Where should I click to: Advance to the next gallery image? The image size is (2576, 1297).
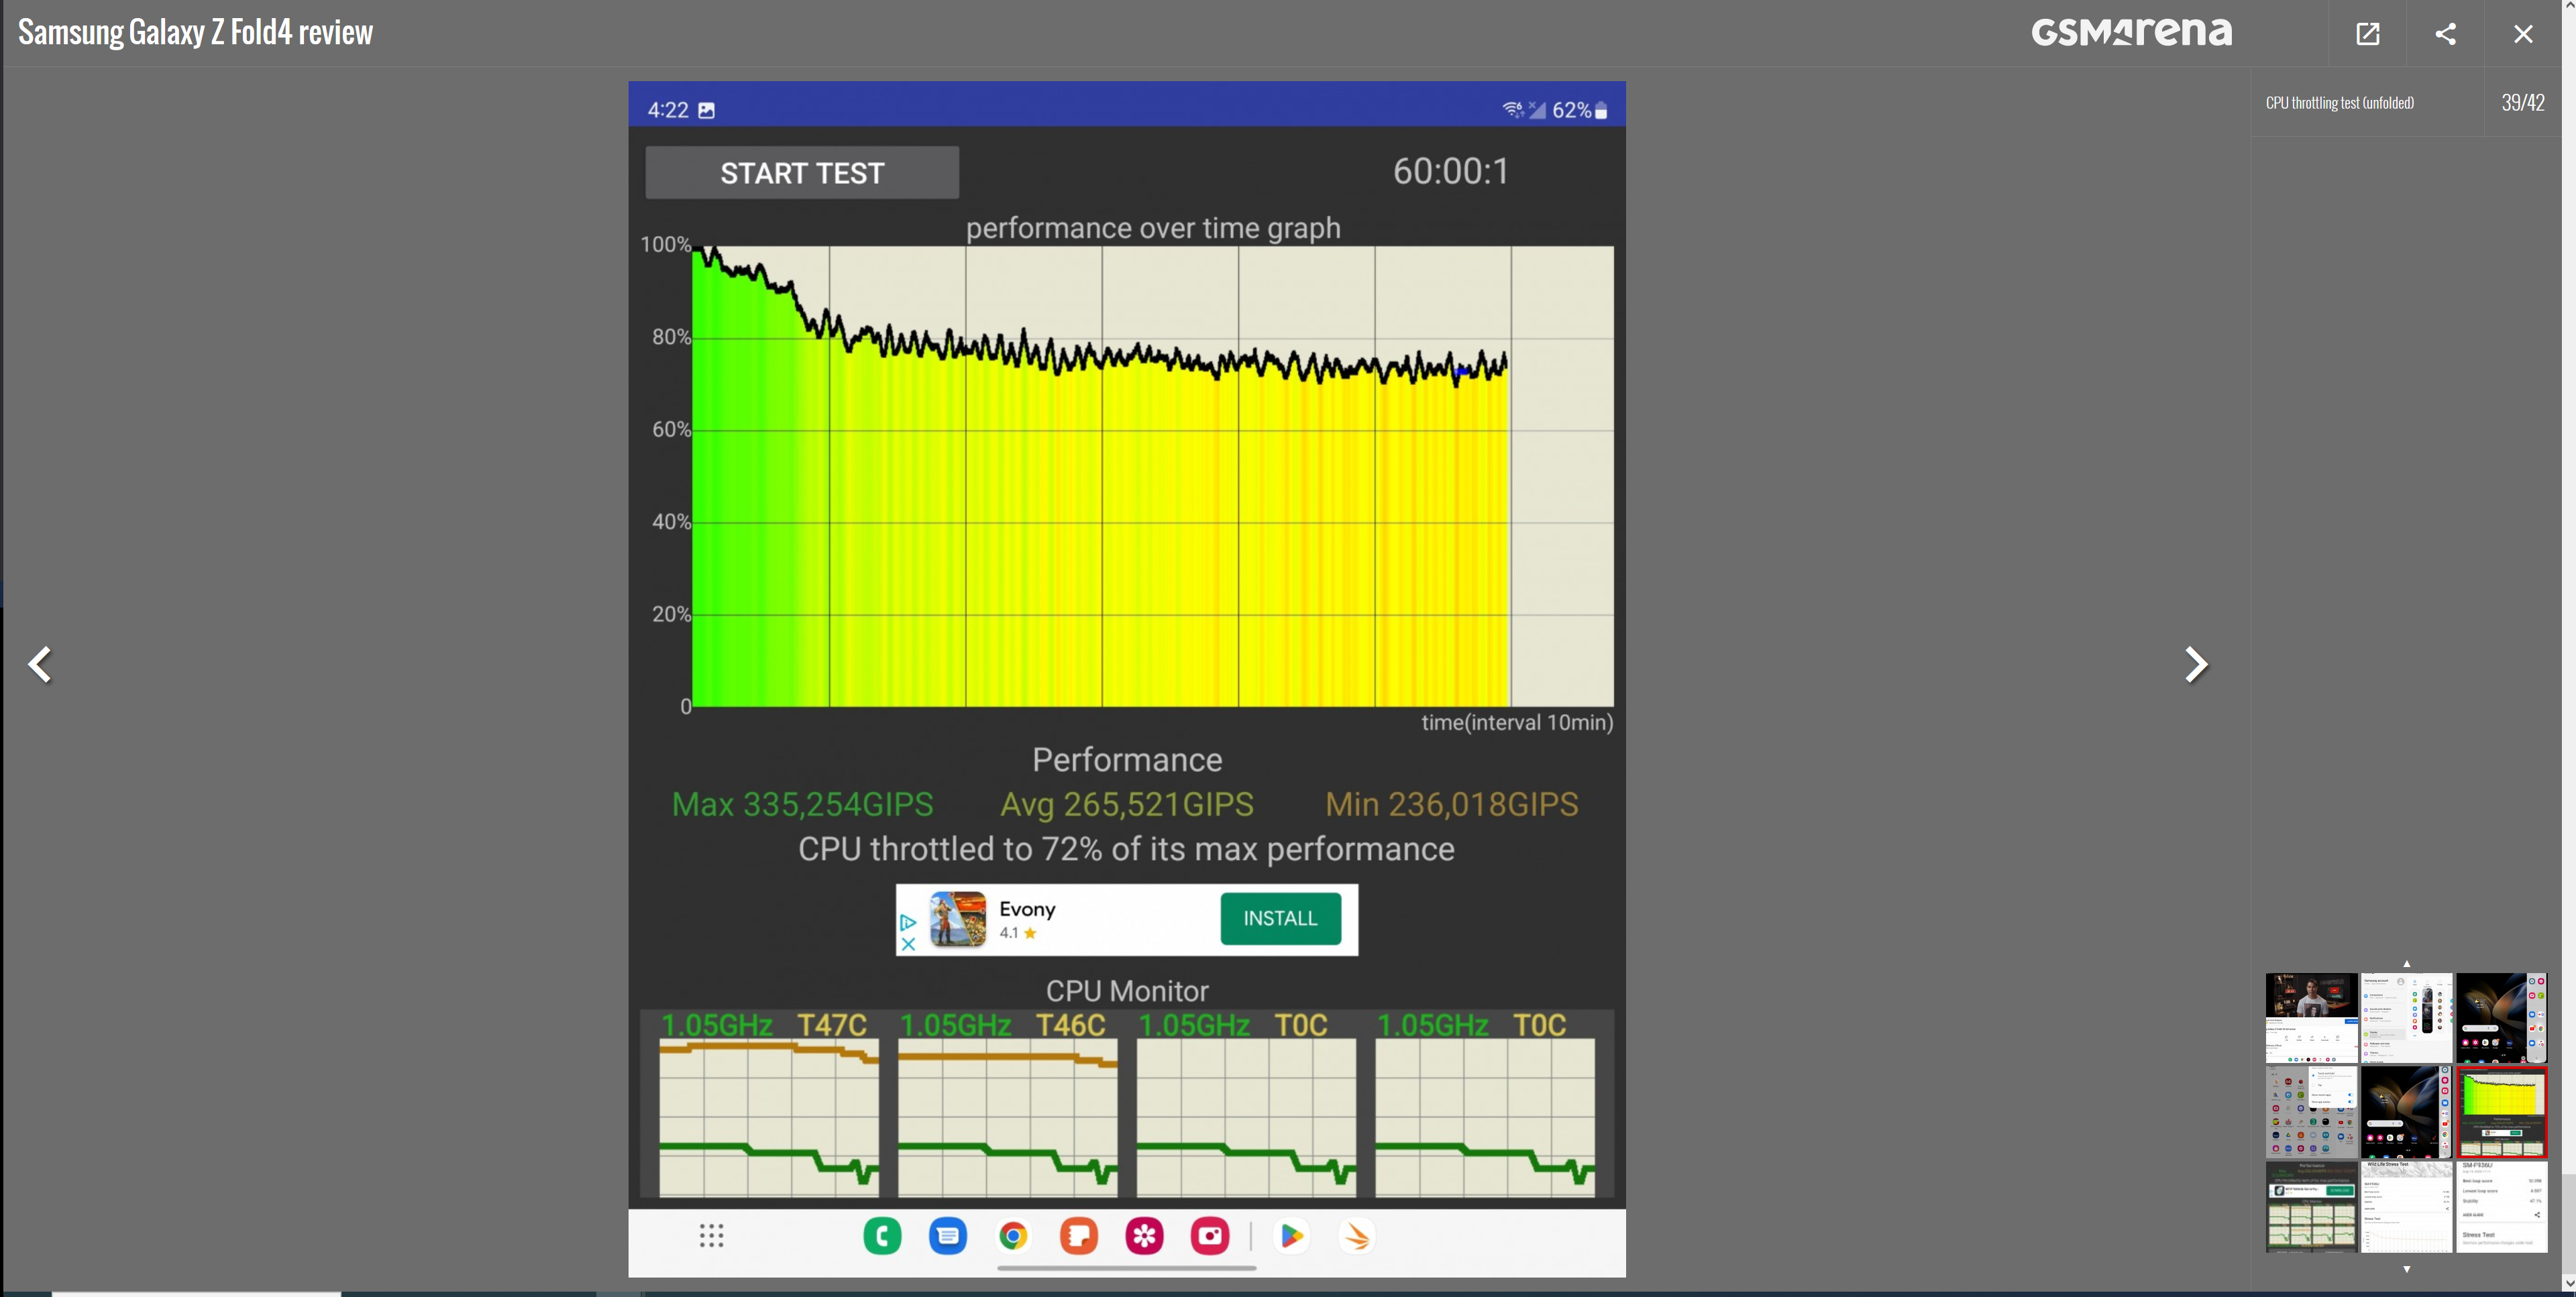pyautogui.click(x=2196, y=664)
